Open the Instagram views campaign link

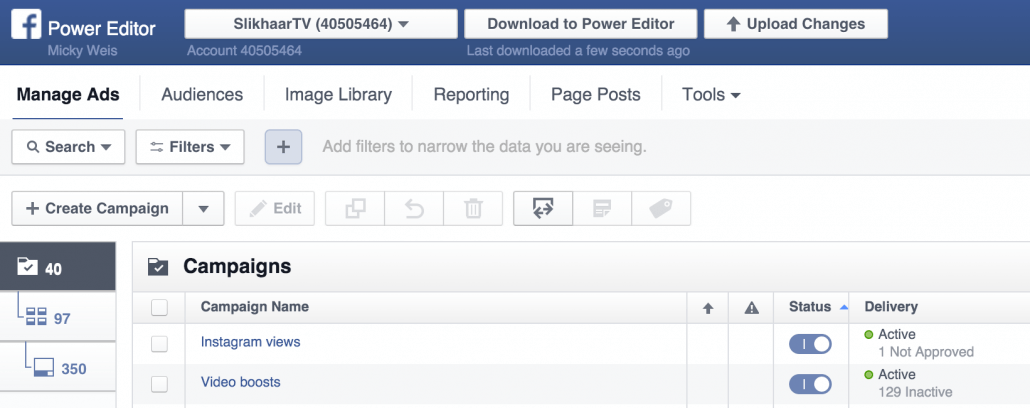coord(250,342)
